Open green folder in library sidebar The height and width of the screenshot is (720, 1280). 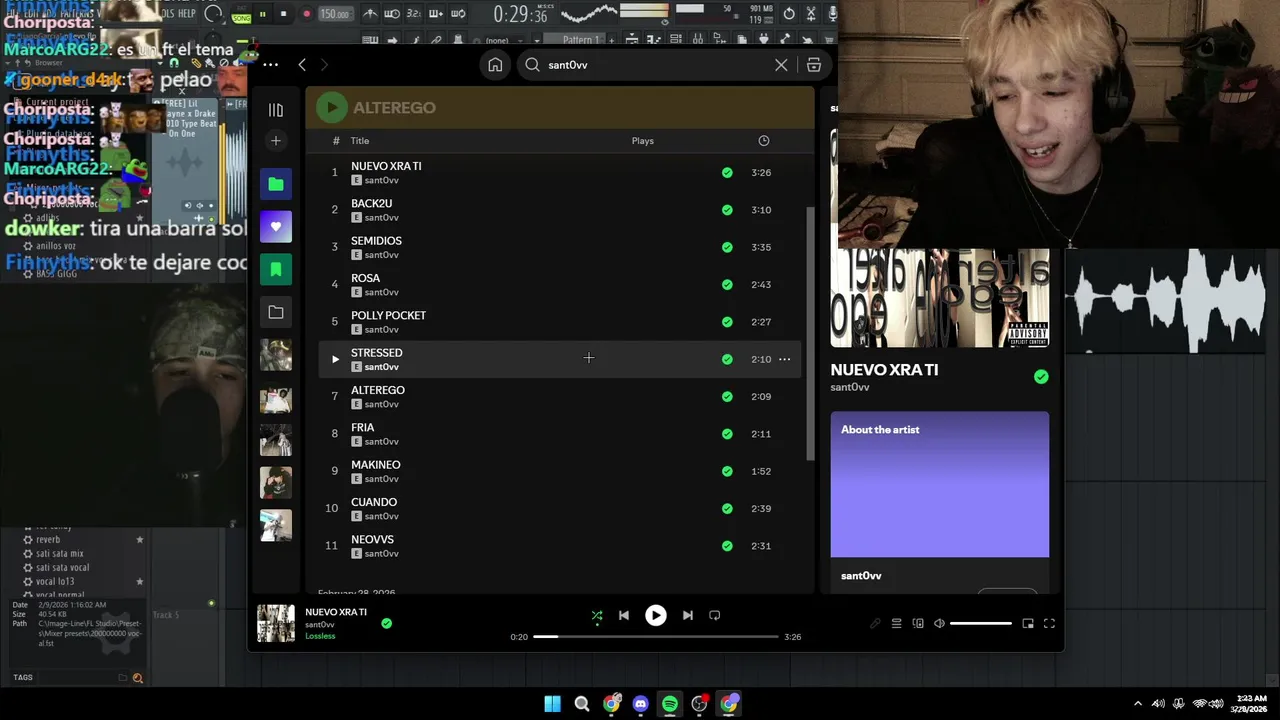click(x=276, y=184)
